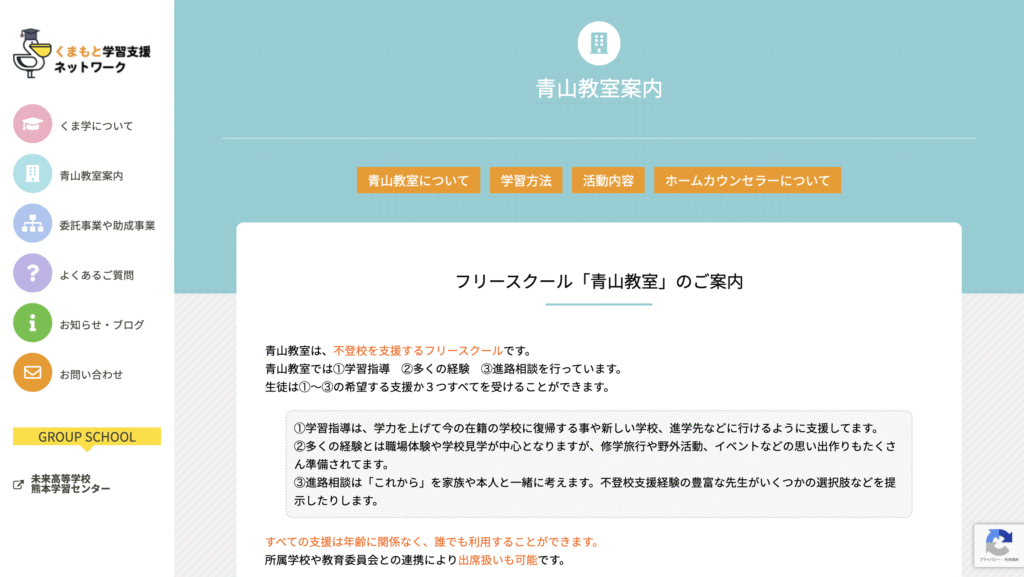1024x577 pixels.
Task: Click the 学習方法 button
Action: coord(526,180)
